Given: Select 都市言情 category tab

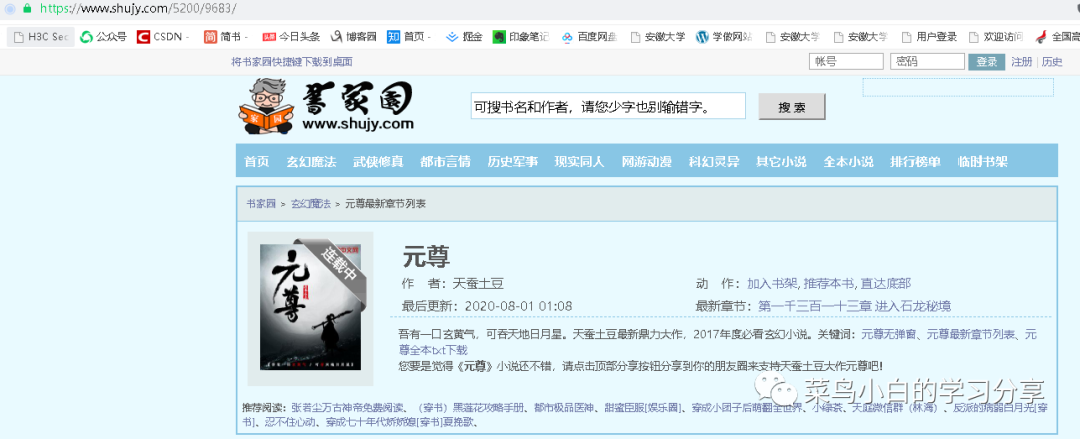Looking at the screenshot, I should pos(446,162).
